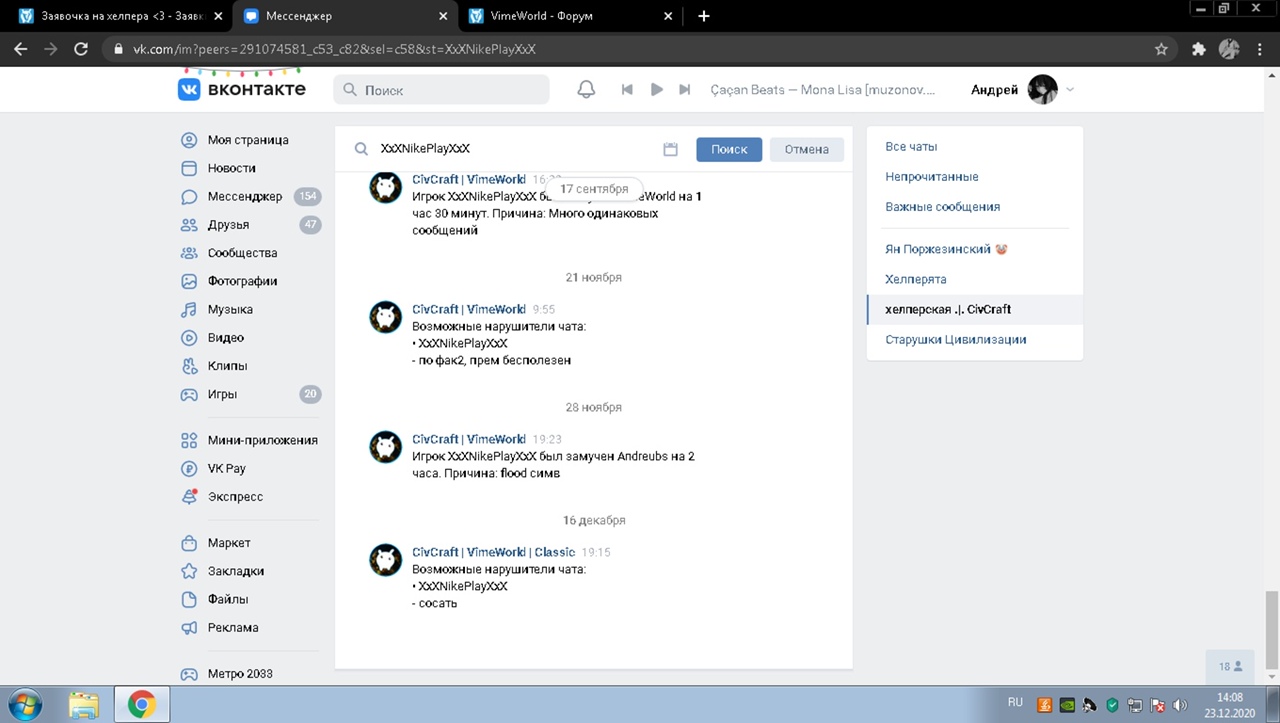Click avatar of 16 декабря message
The height and width of the screenshot is (723, 1280).
coord(386,560)
